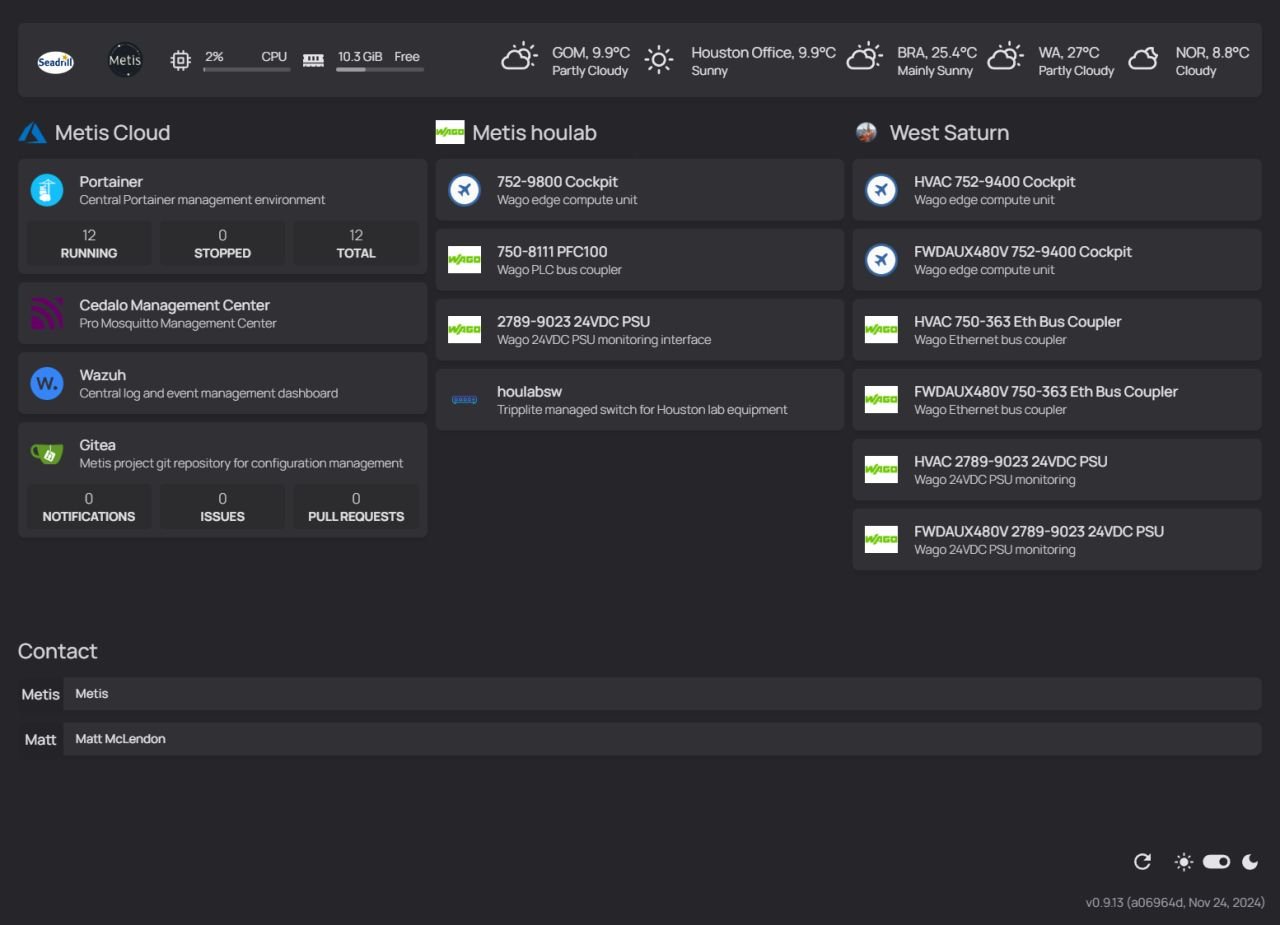Click the Metis houlab group heading

[x=534, y=132]
